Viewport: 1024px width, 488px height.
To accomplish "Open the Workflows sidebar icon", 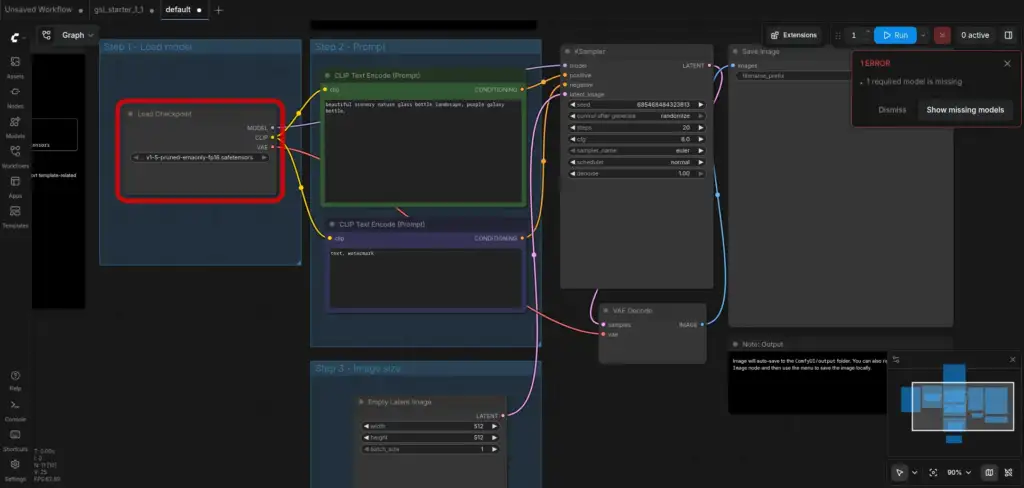I will (x=15, y=156).
